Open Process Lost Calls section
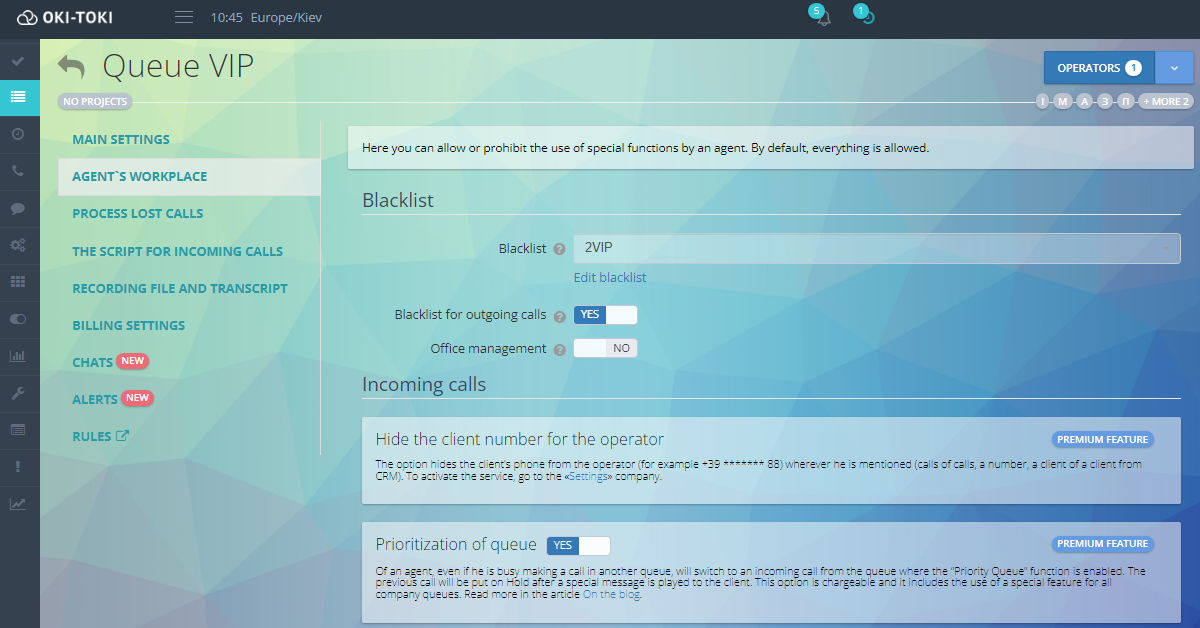 click(x=137, y=213)
